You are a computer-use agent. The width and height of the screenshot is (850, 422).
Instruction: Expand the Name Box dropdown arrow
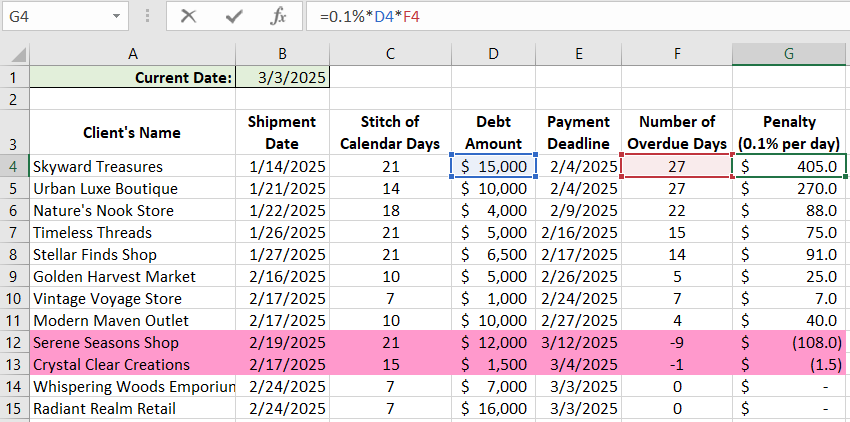pos(118,17)
